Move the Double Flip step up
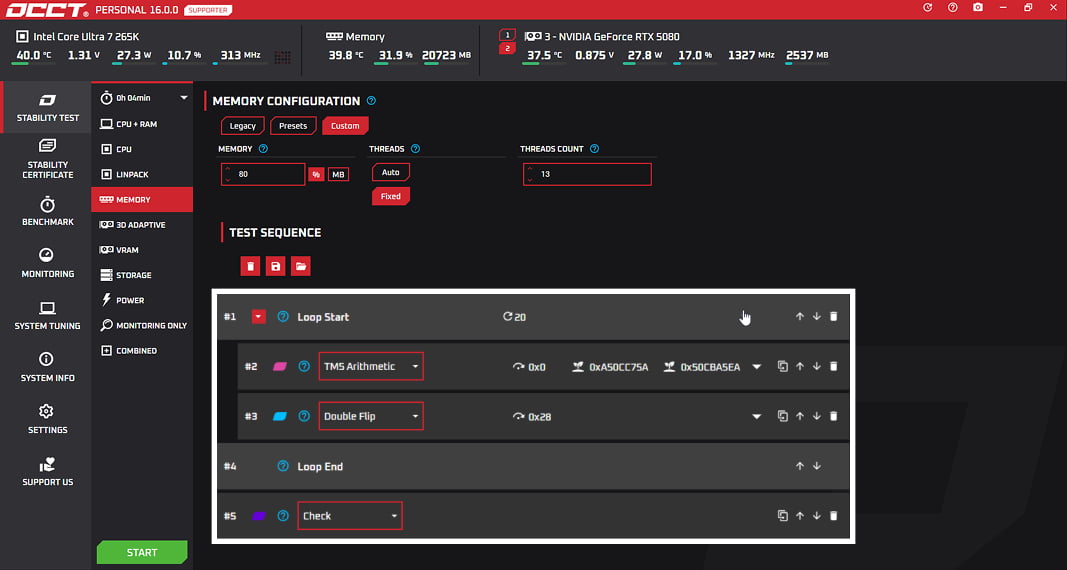 point(800,416)
